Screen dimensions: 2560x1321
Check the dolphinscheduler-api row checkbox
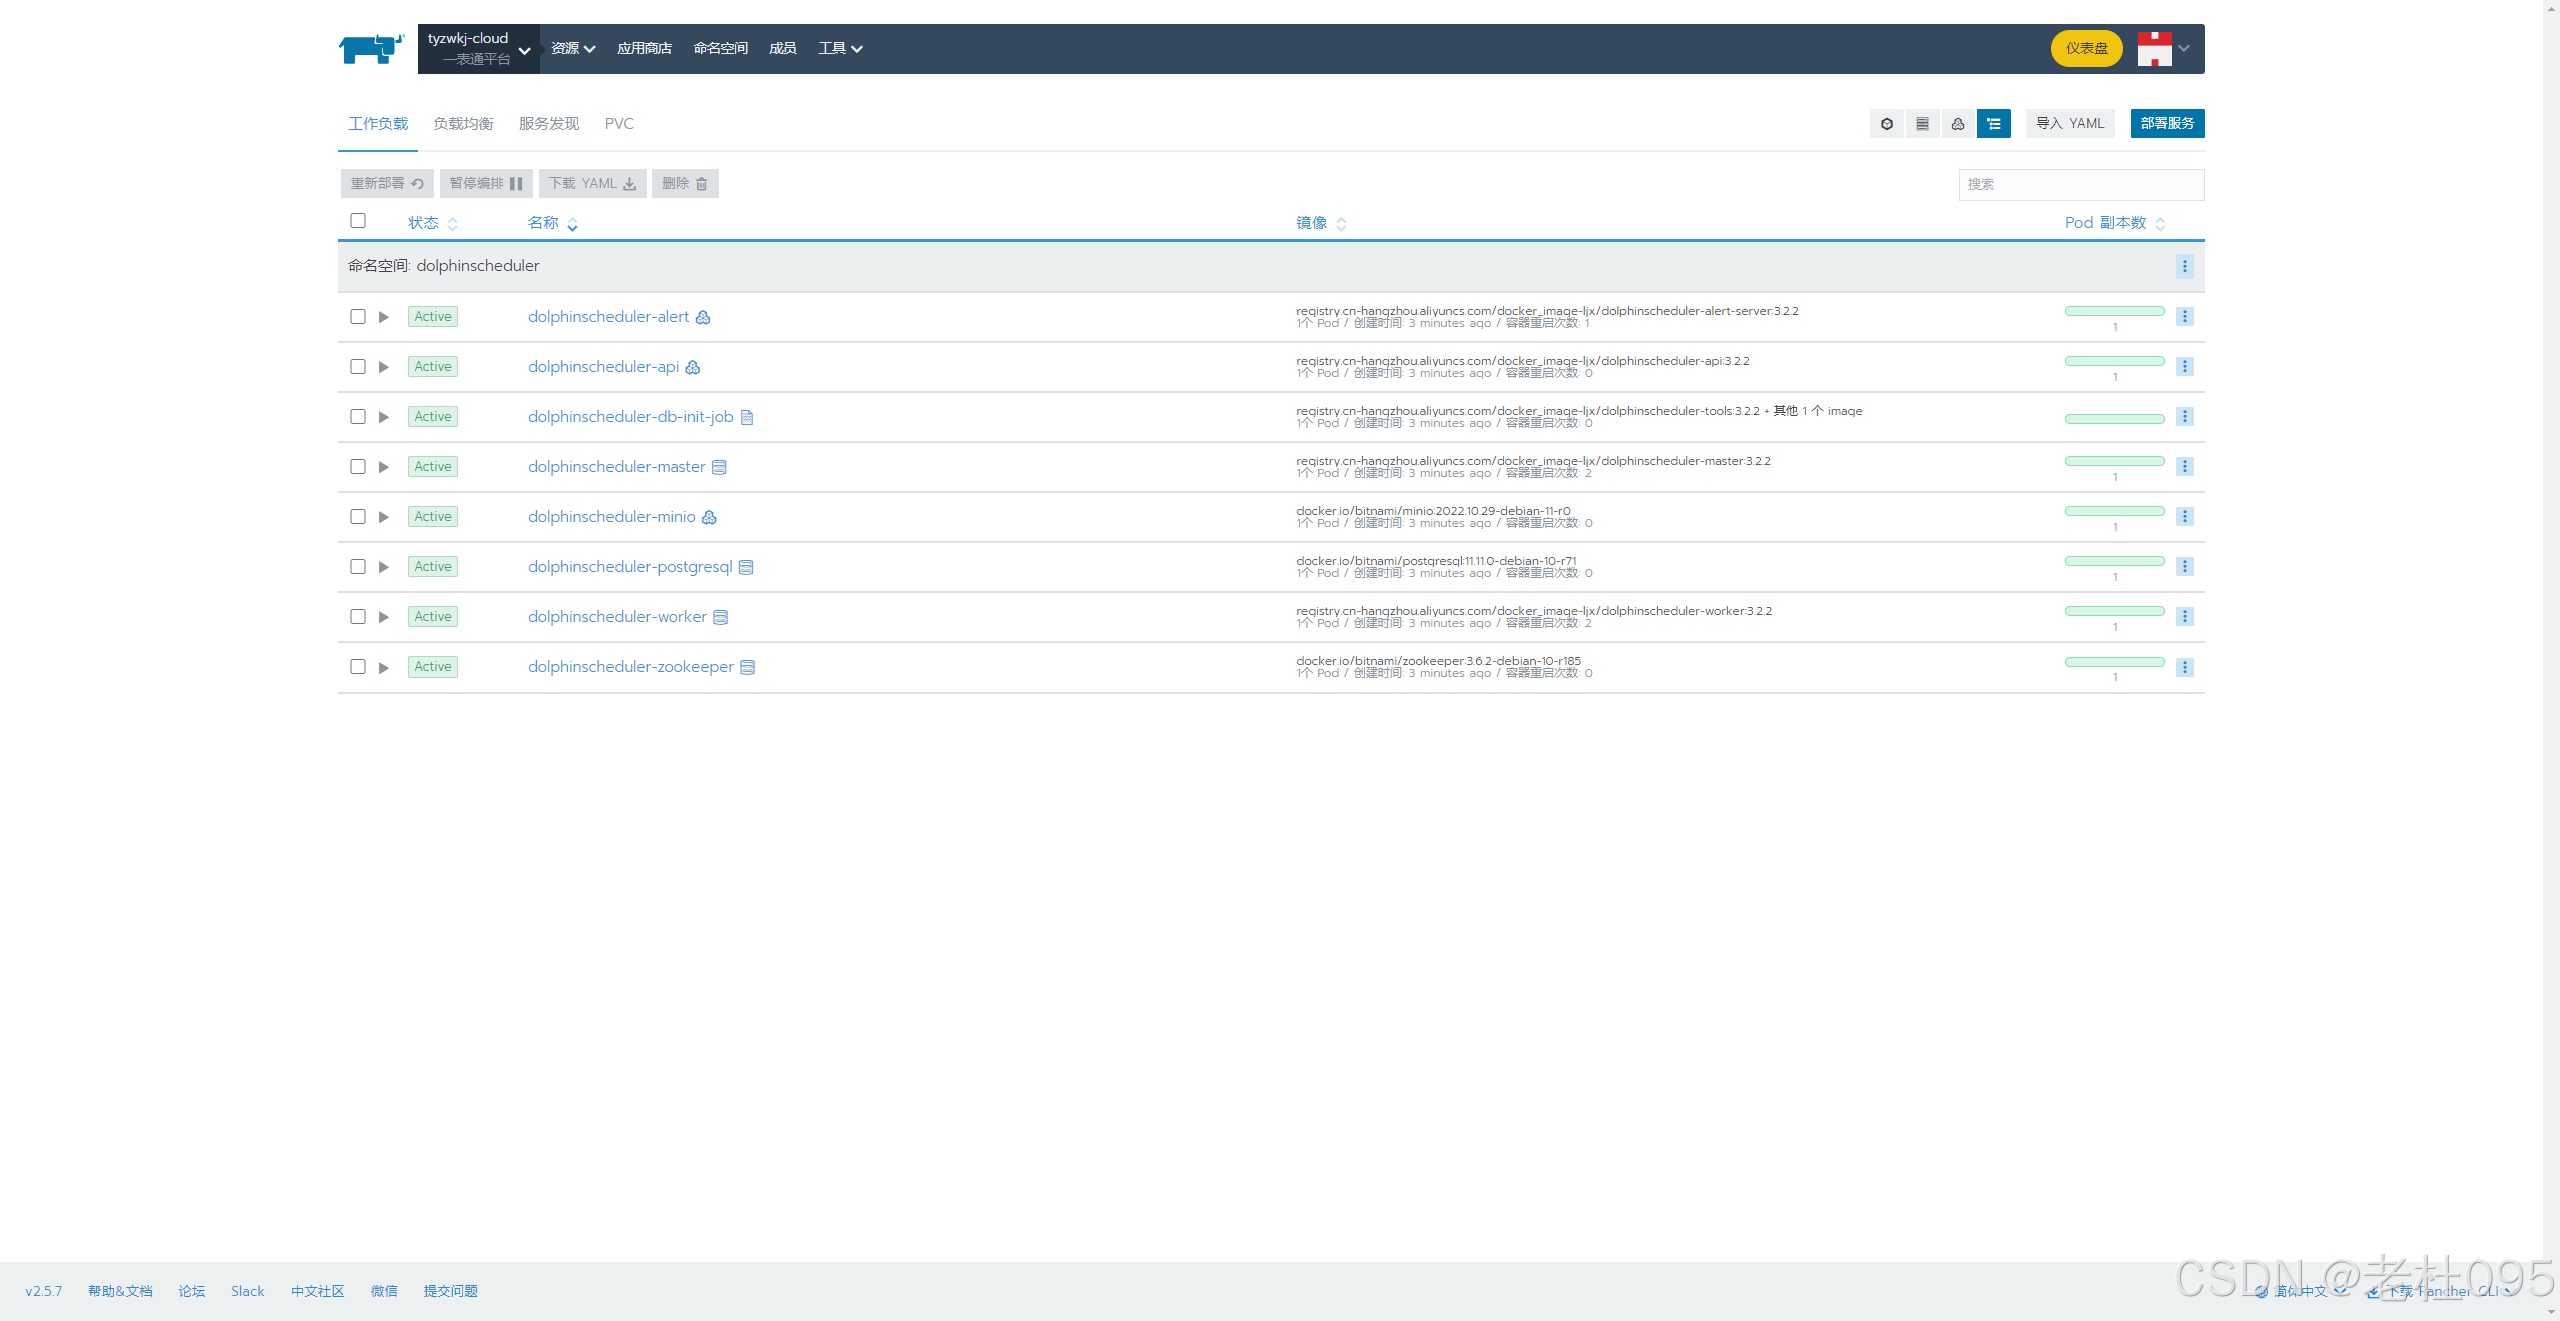click(358, 367)
